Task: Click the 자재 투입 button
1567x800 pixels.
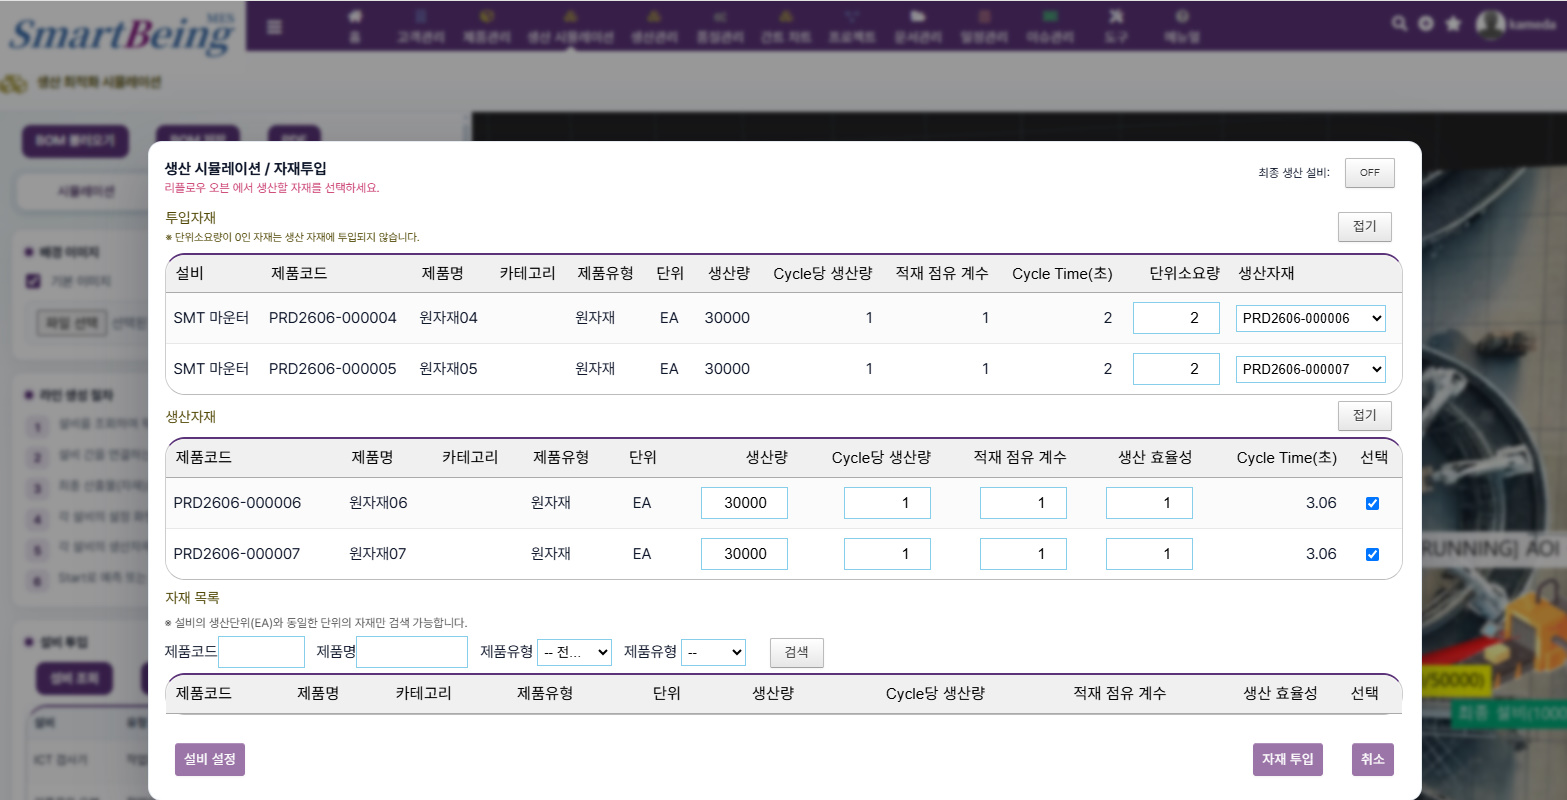Action: tap(1287, 759)
